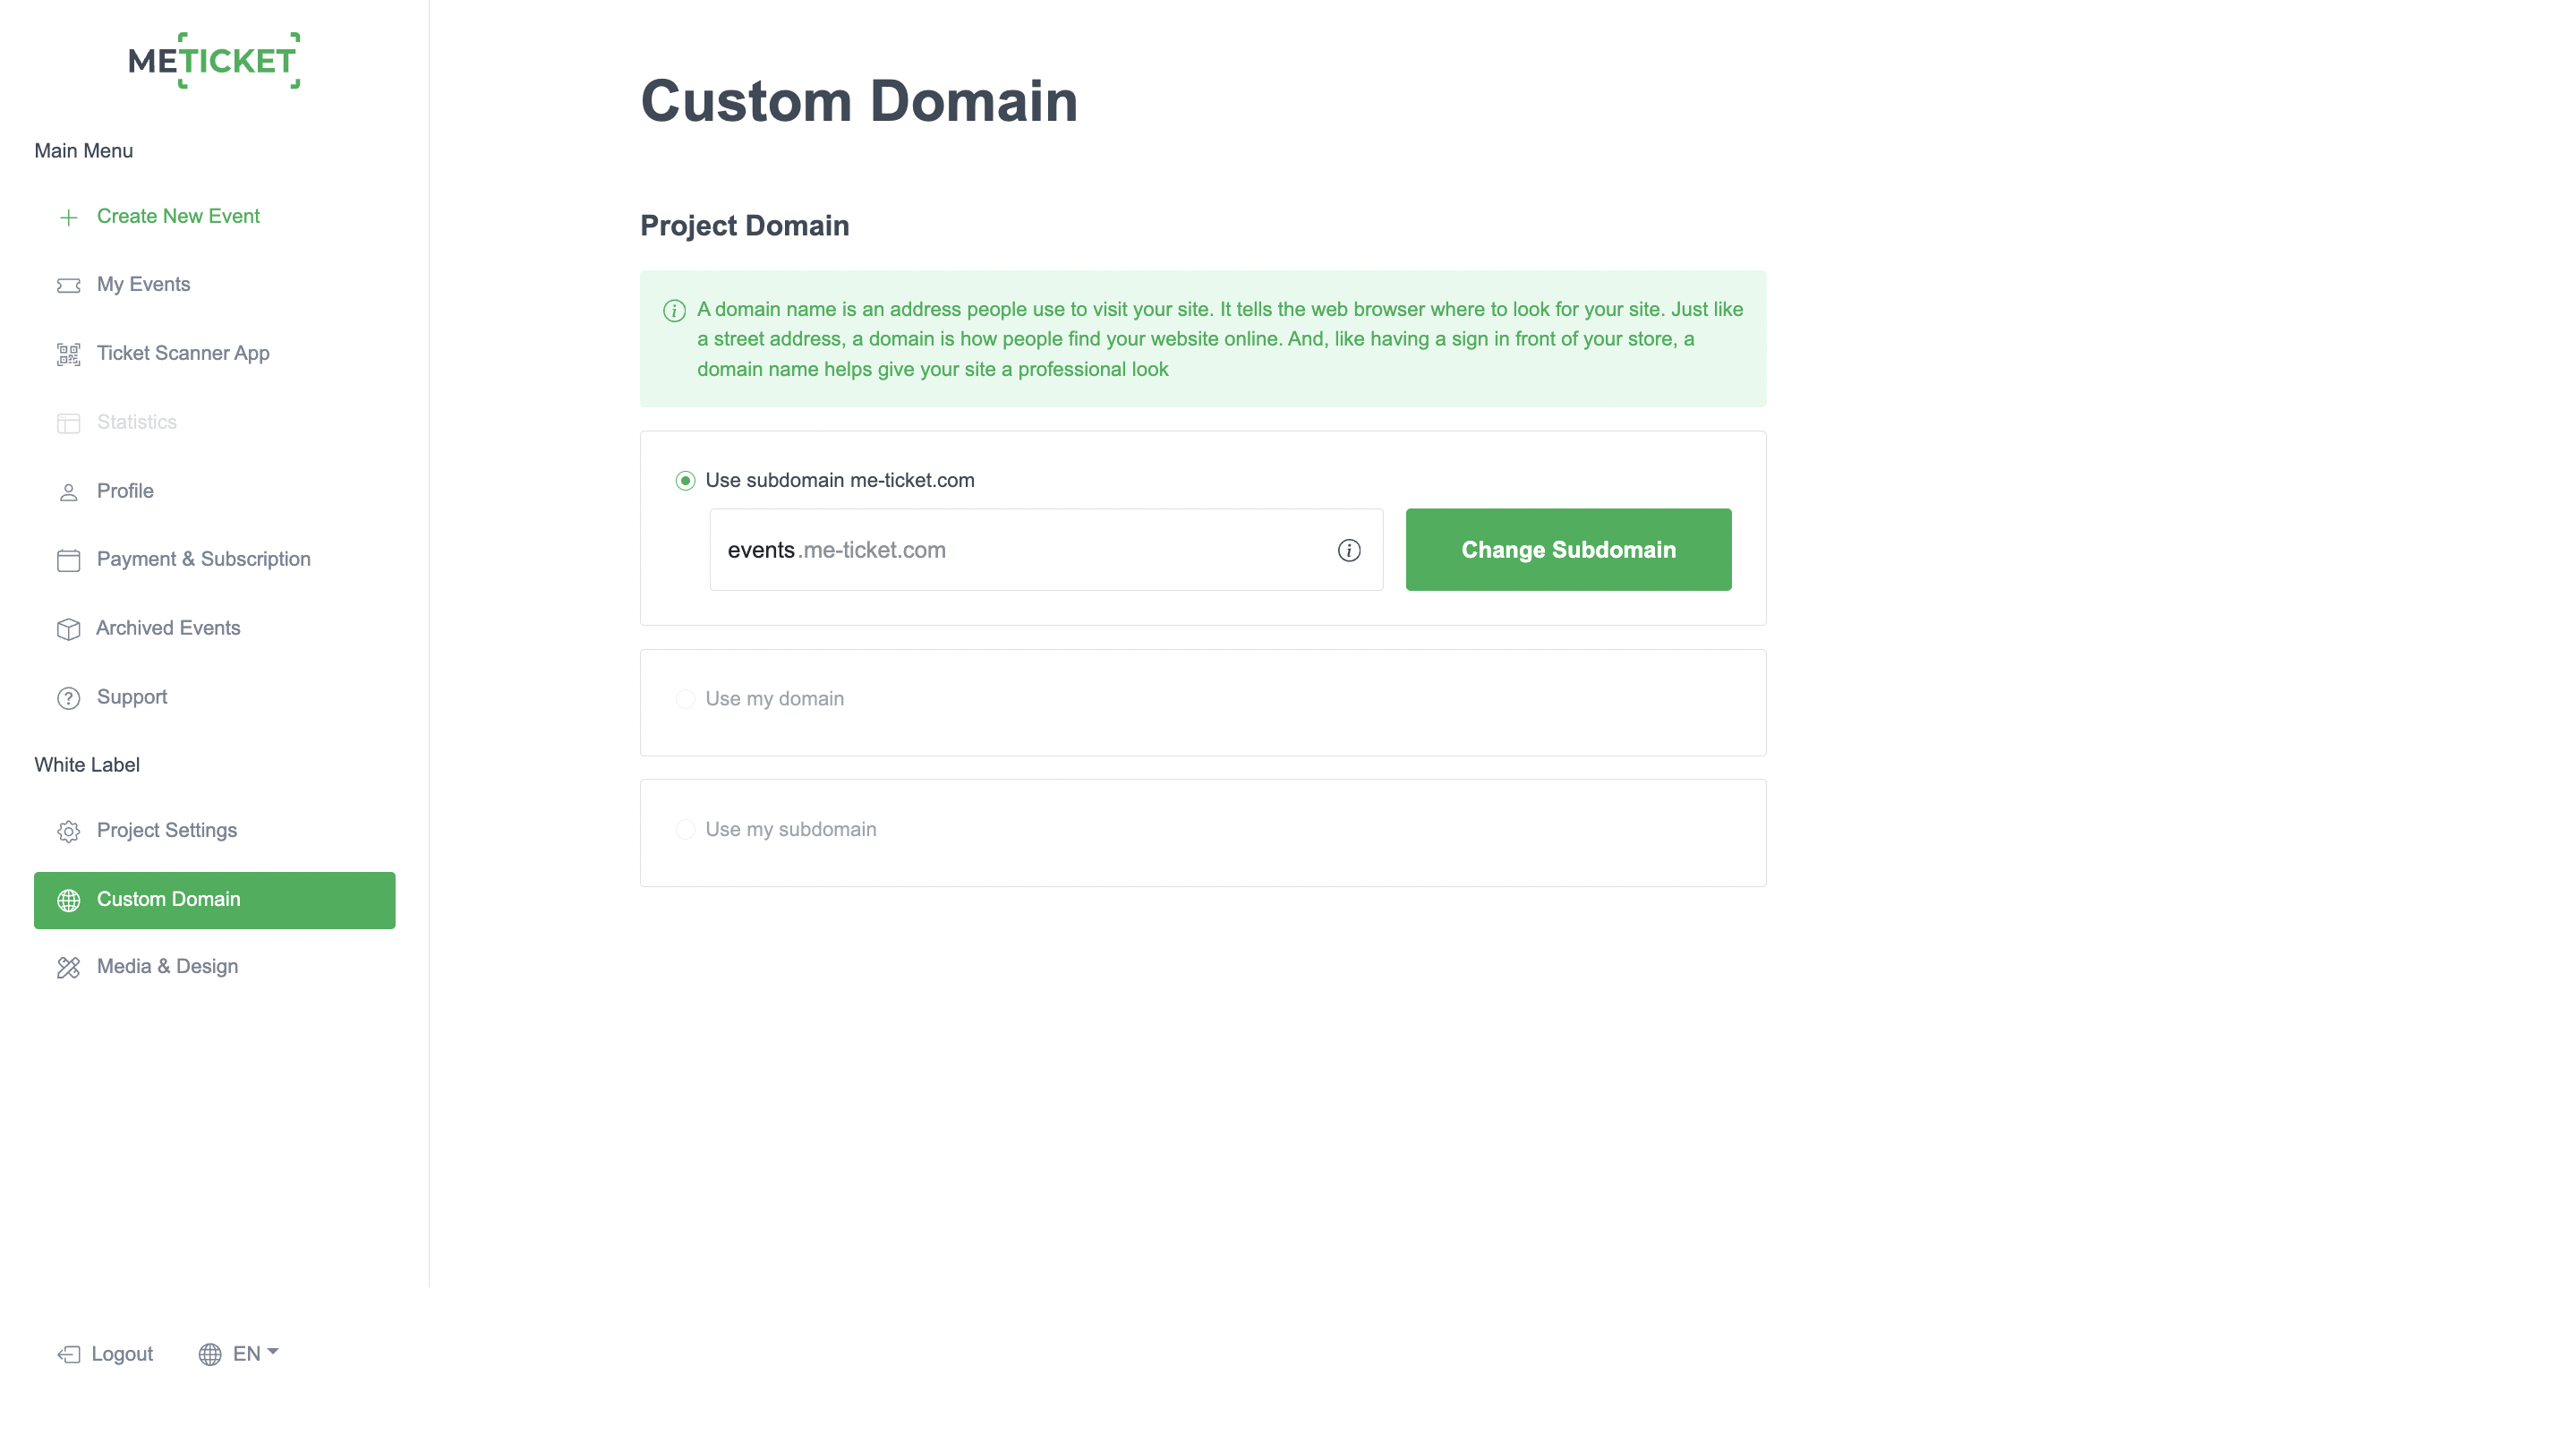The height and width of the screenshot is (1452, 2576).
Task: Click the Support question mark icon
Action: pos(68,698)
